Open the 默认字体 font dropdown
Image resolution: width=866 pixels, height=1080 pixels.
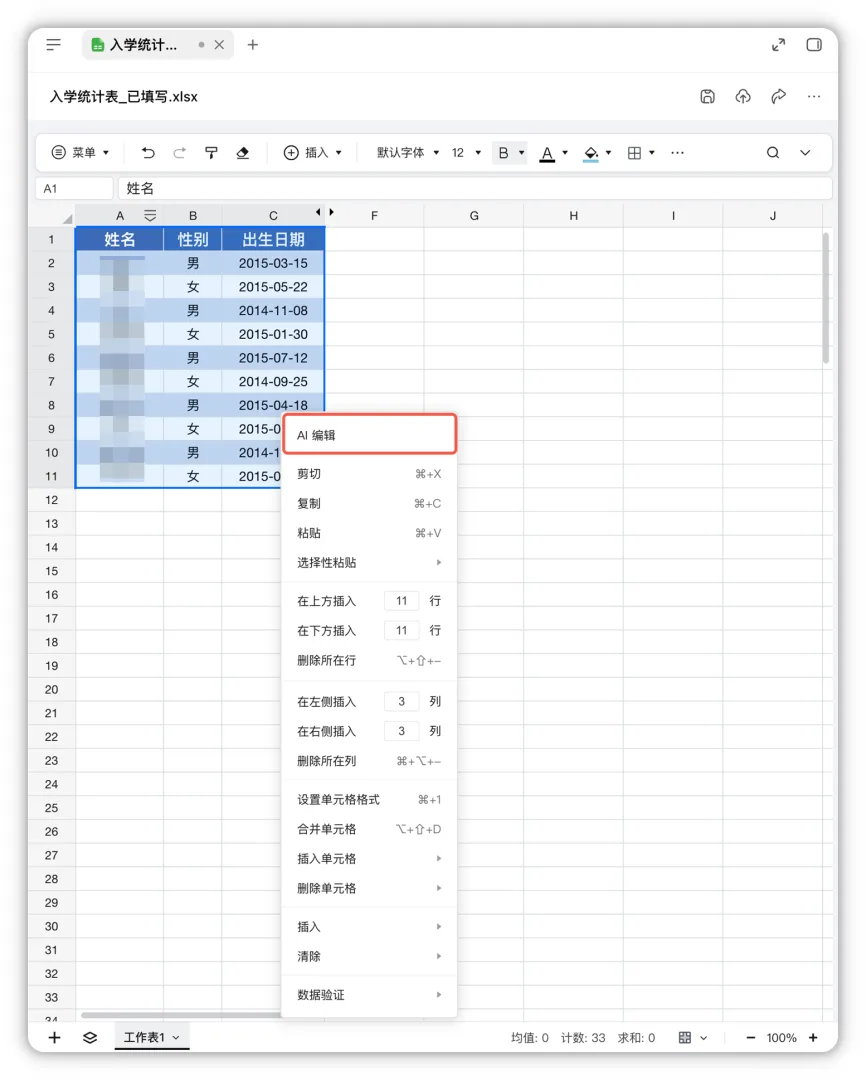pos(408,153)
